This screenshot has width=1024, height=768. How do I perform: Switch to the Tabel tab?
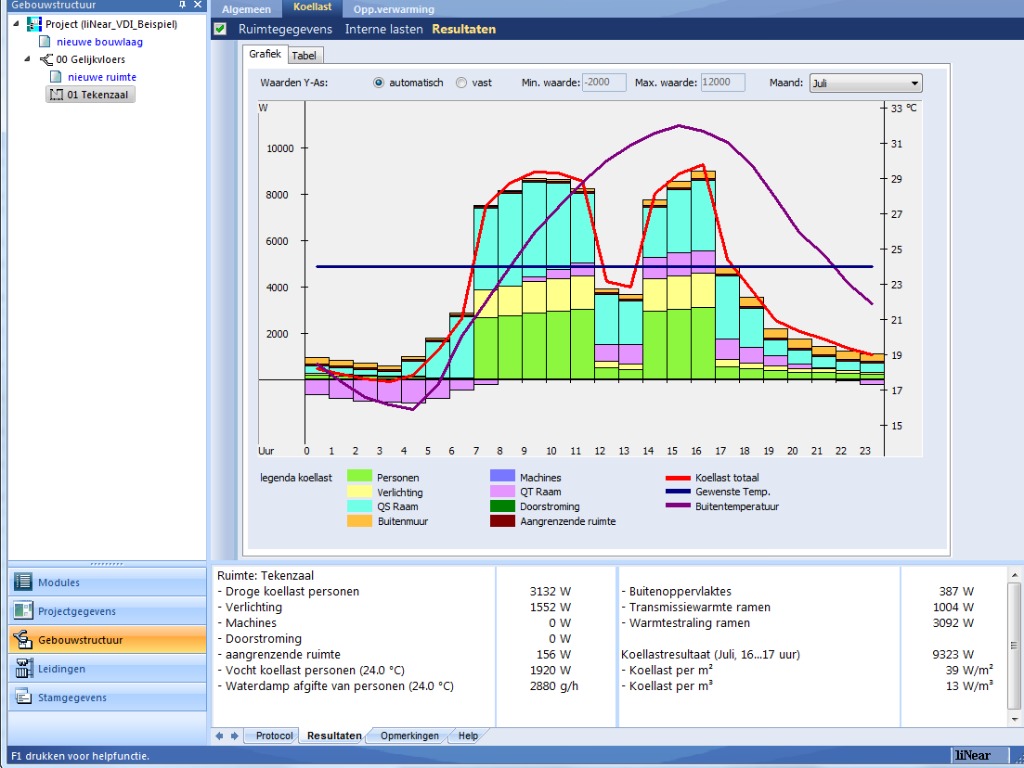pyautogui.click(x=304, y=56)
